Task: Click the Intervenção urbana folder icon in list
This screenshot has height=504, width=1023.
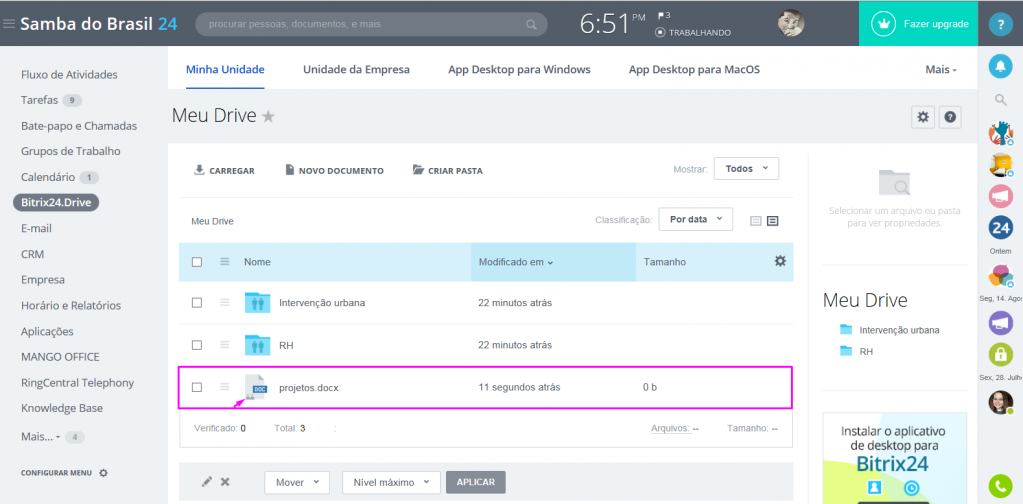Action: [x=258, y=303]
